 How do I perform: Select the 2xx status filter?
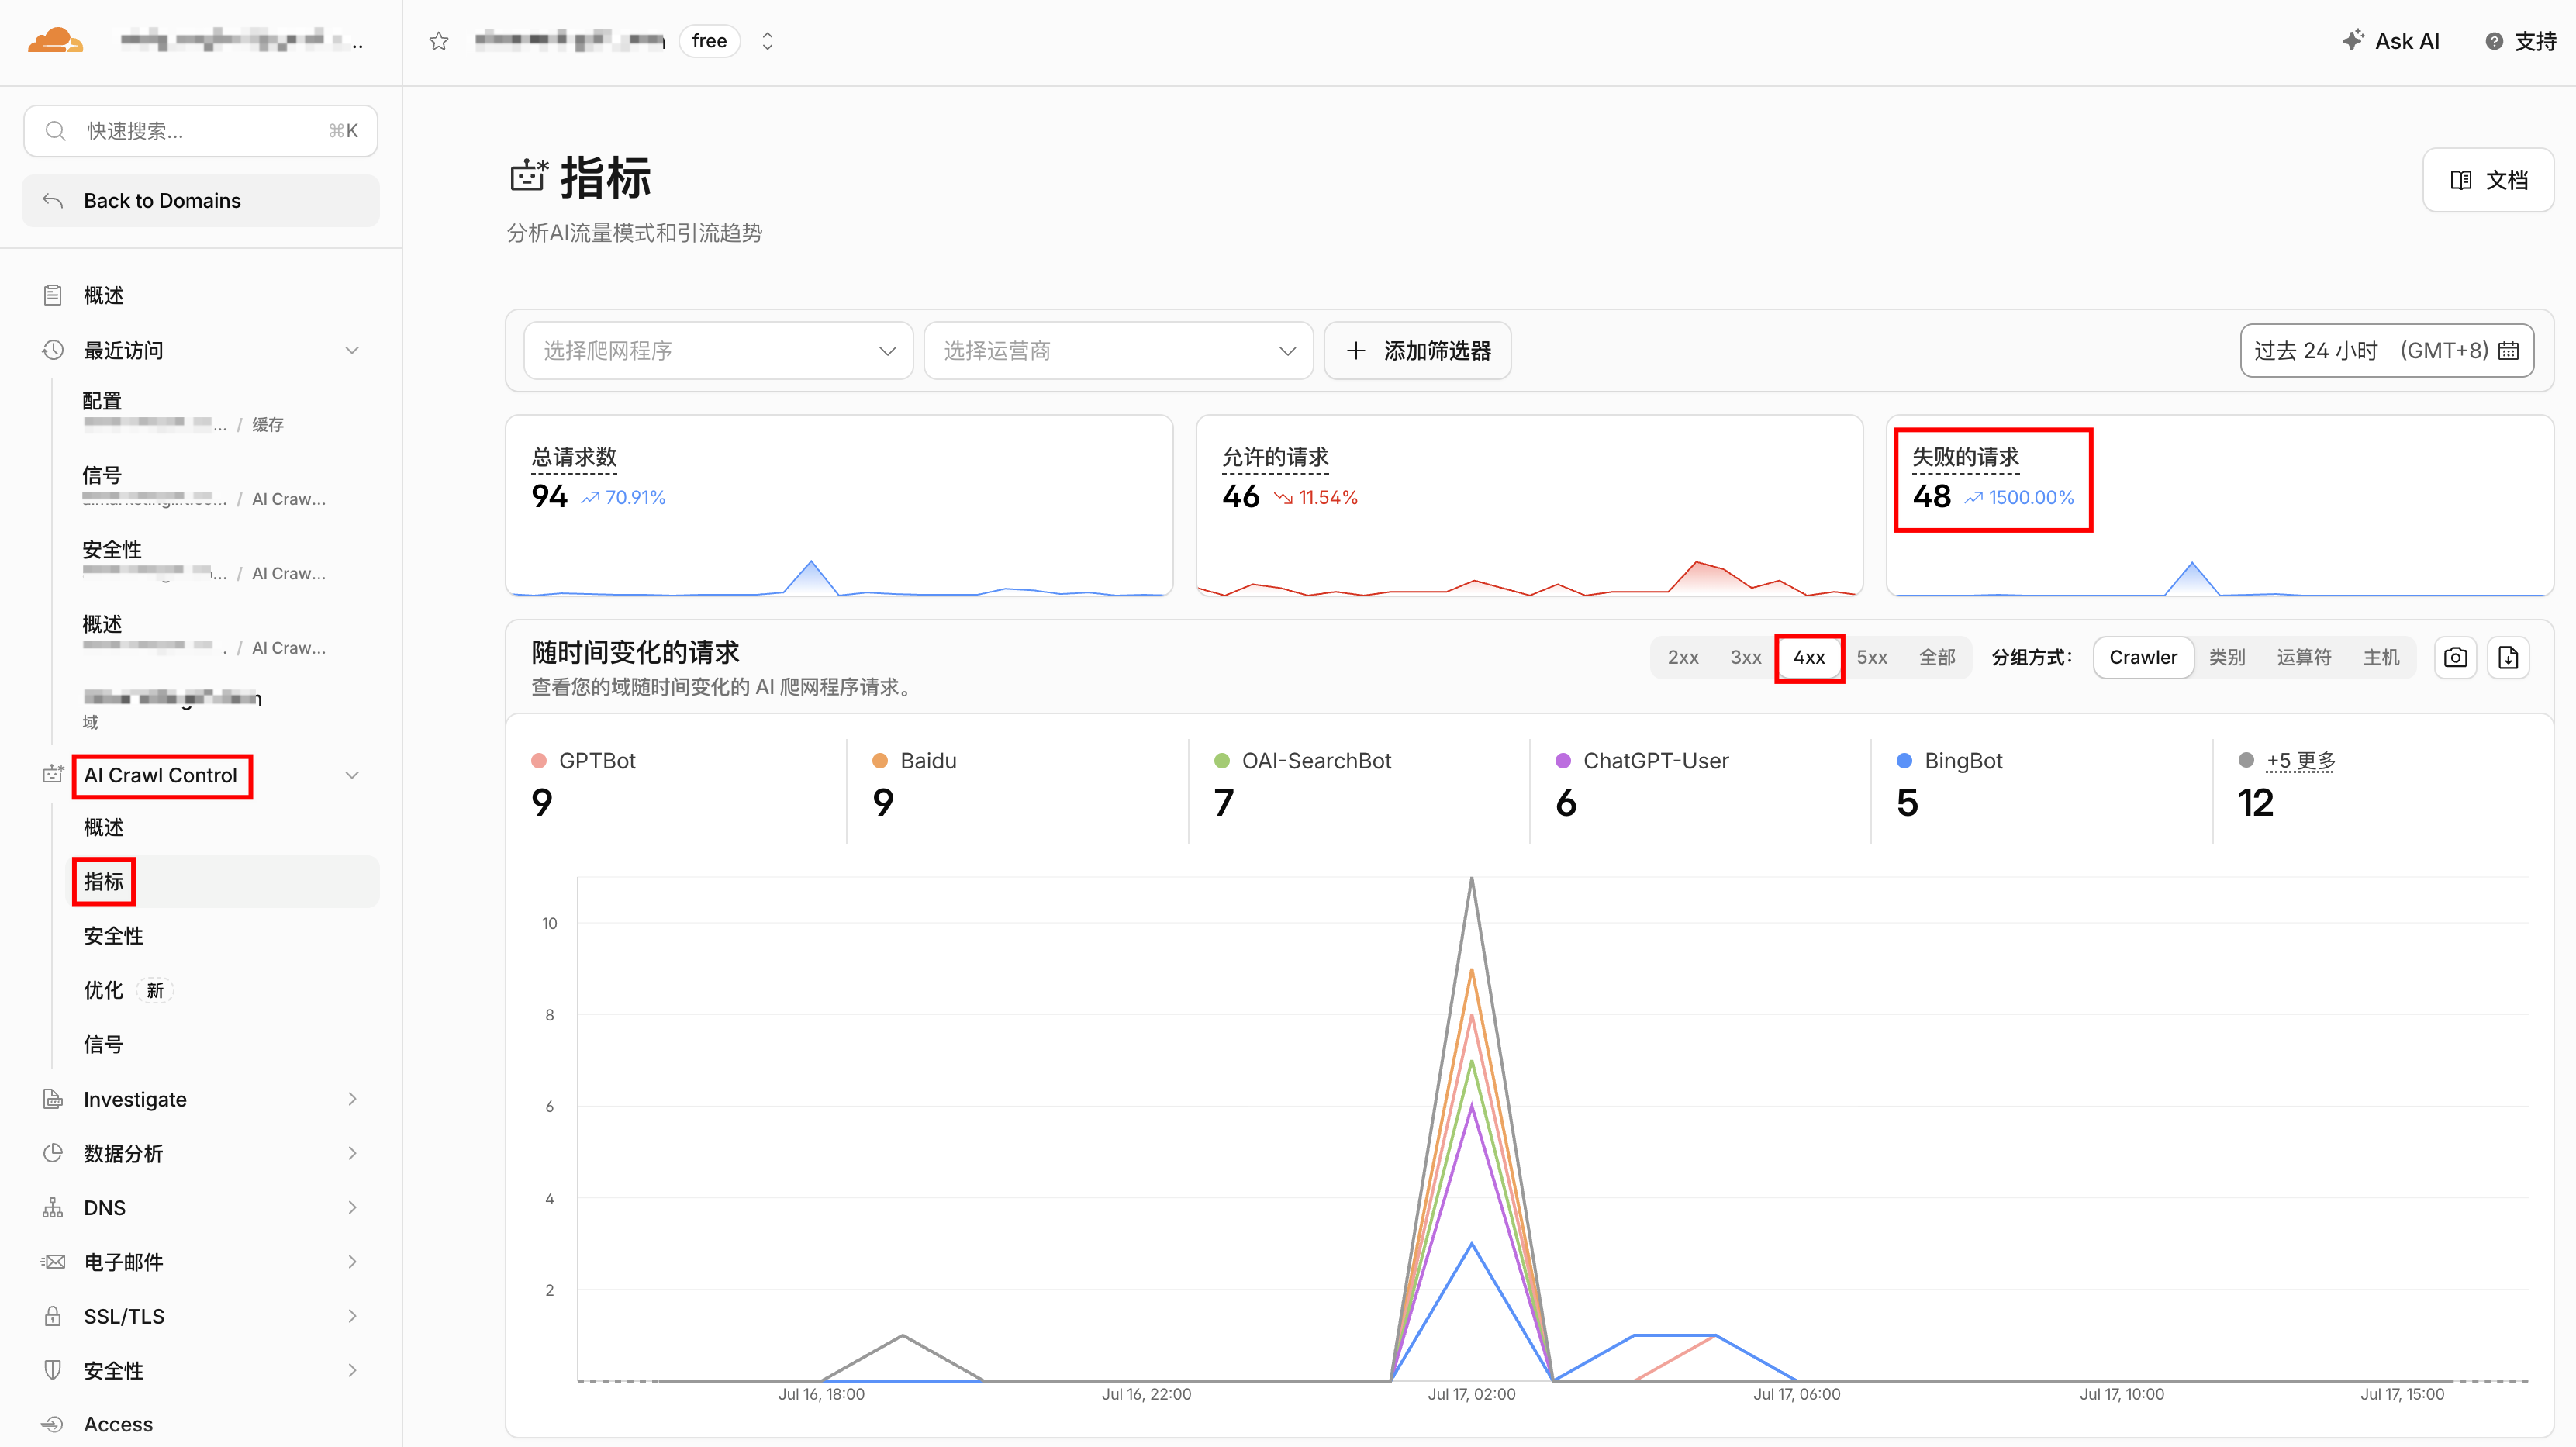(x=1683, y=658)
